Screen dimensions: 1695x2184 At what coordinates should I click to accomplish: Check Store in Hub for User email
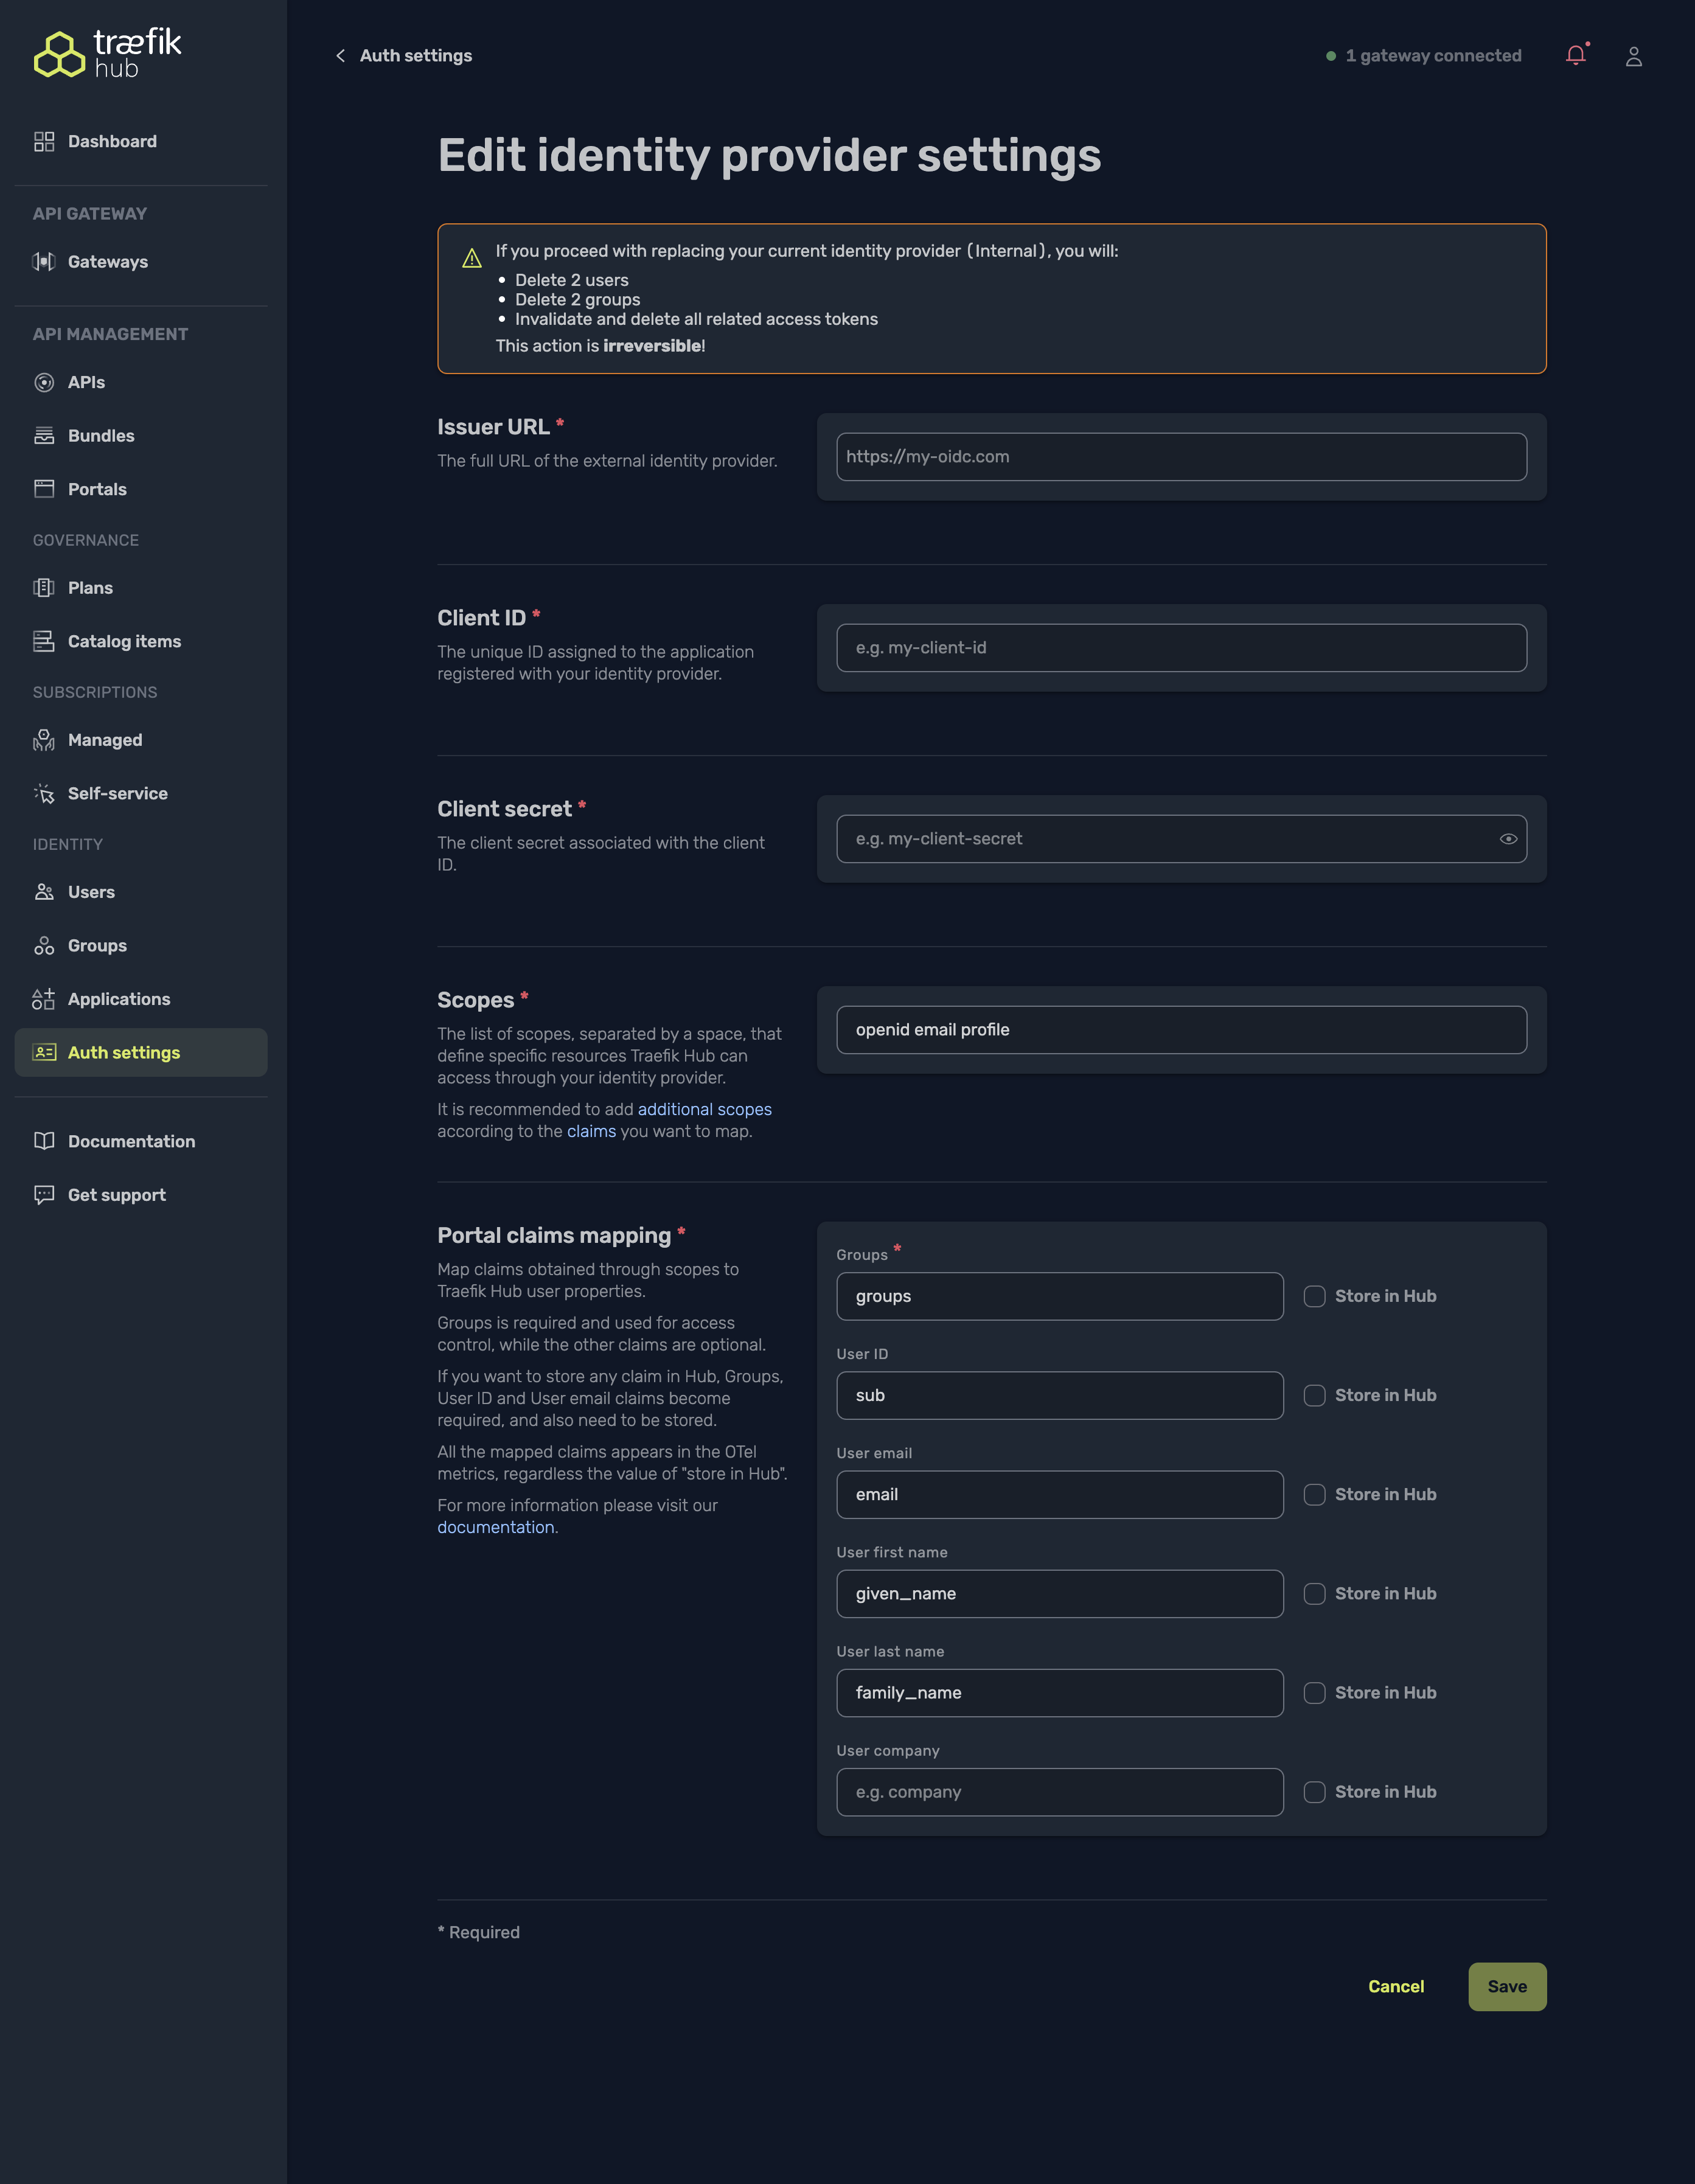click(1314, 1494)
